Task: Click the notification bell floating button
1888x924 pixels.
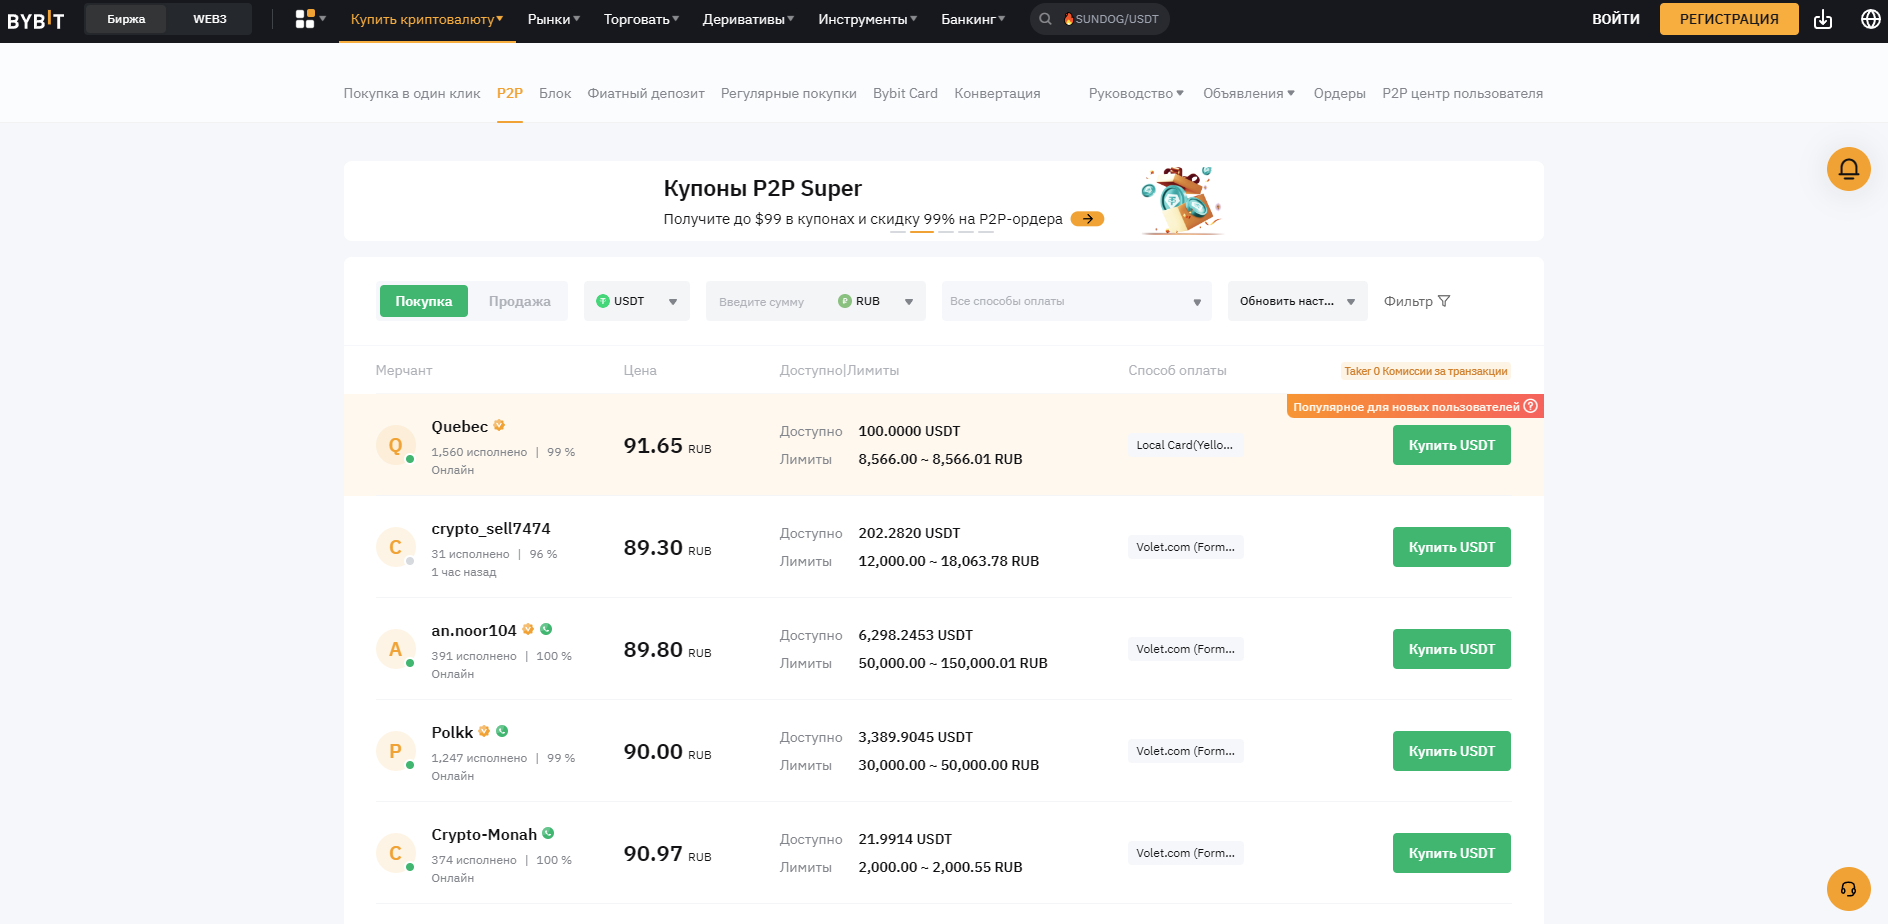Action: 1848,169
